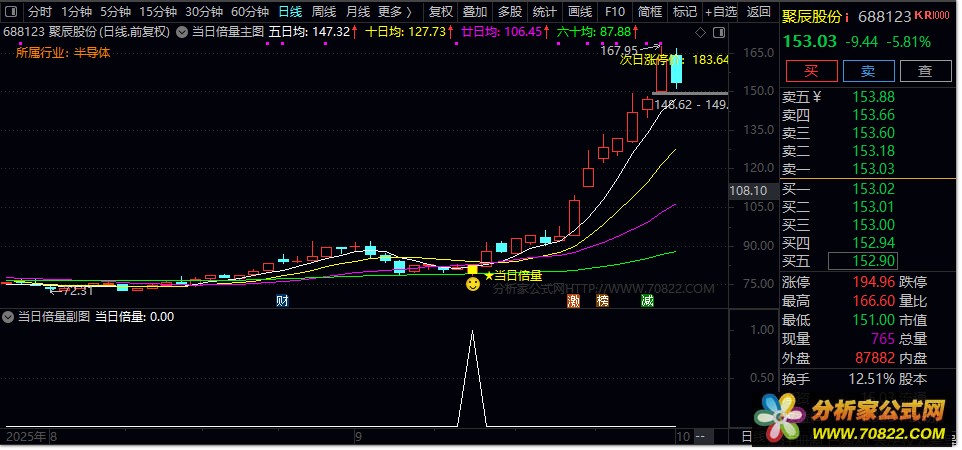Image resolution: width=962 pixels, height=450 pixels.
Task: Select the 买四 152.94 order row
Action: (839, 242)
